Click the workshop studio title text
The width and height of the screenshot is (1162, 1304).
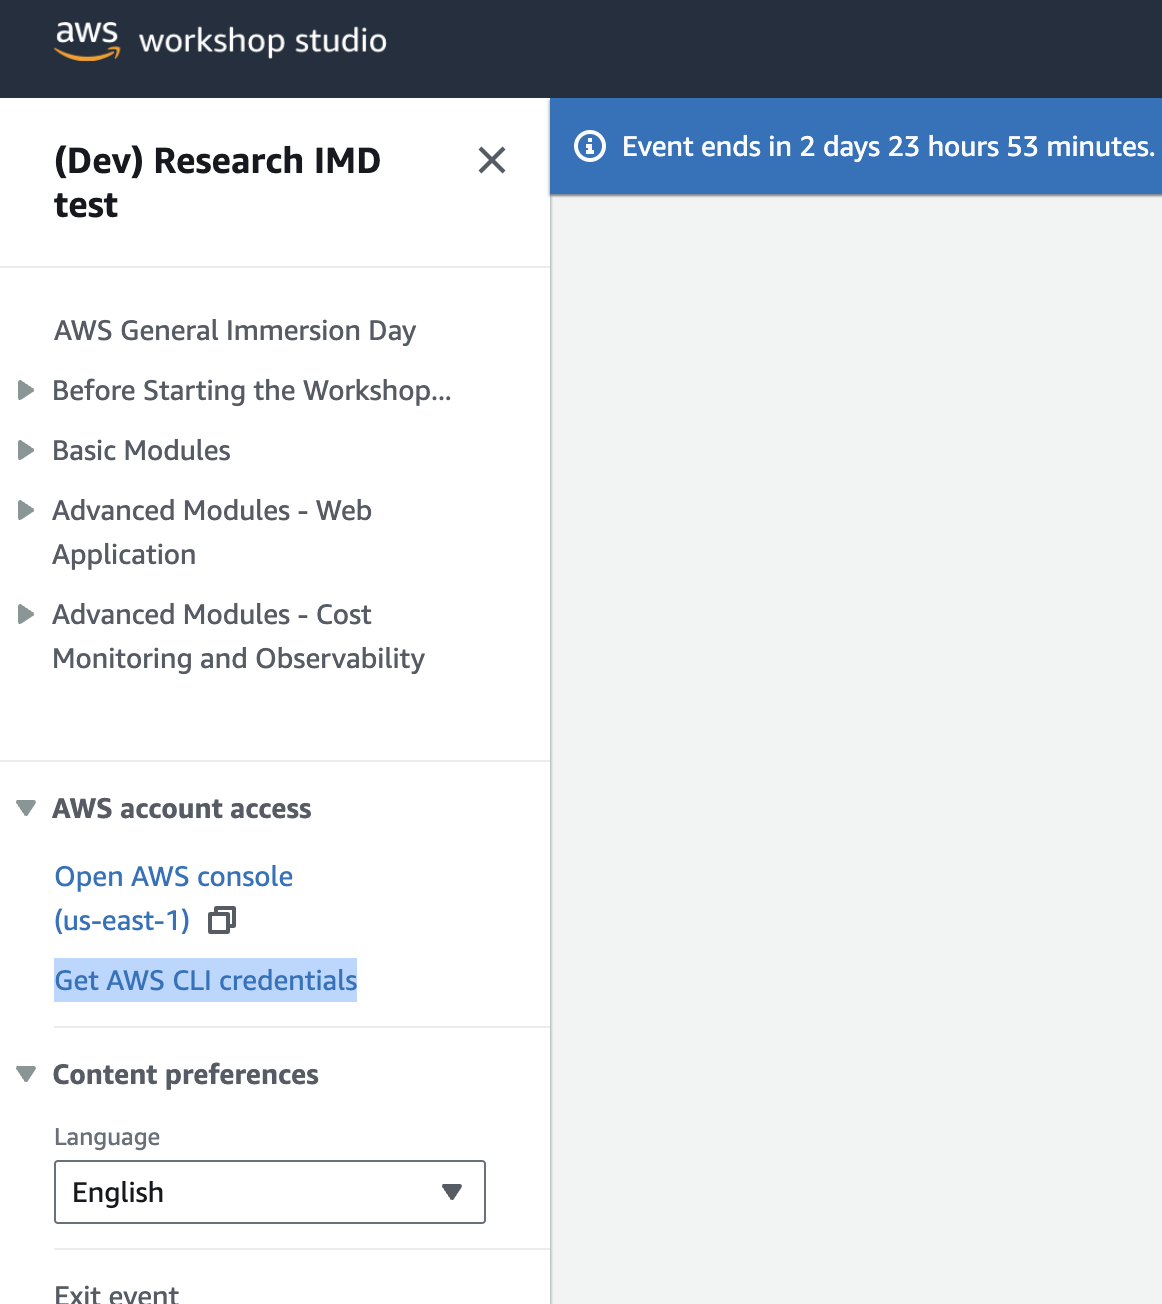(x=262, y=41)
